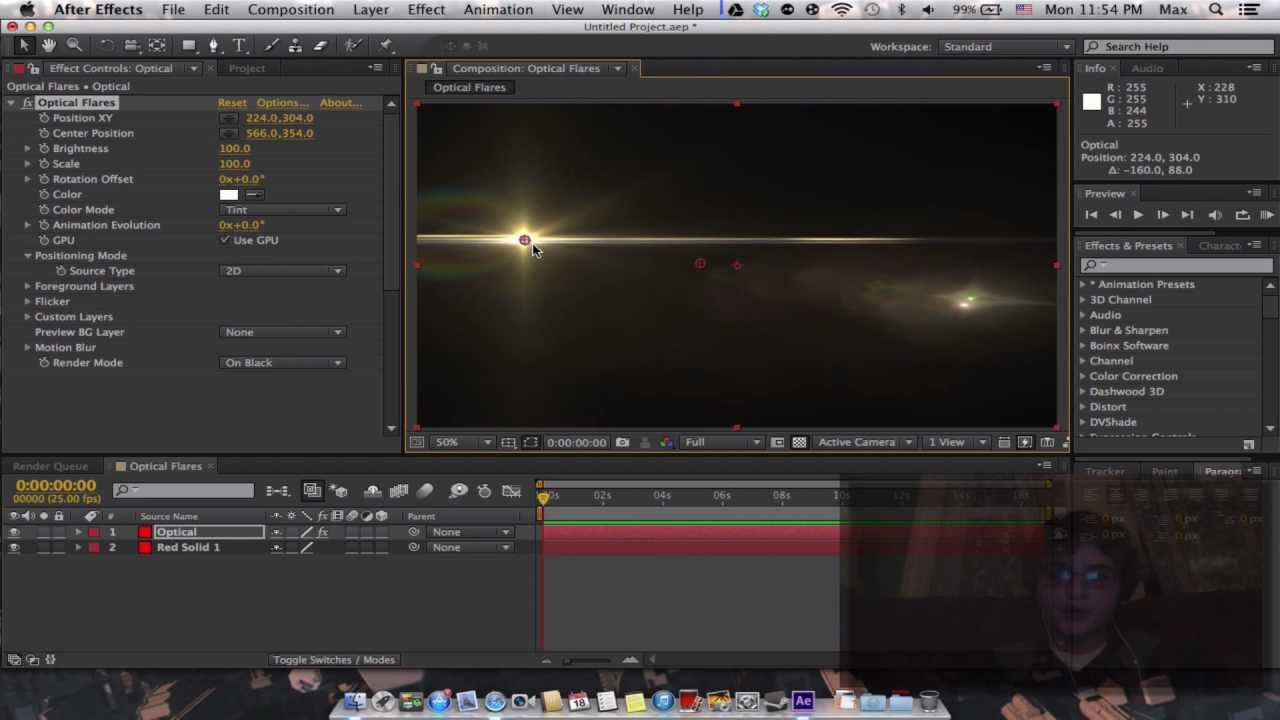Select the Eraser tool
This screenshot has height=720, width=1280.
point(320,46)
